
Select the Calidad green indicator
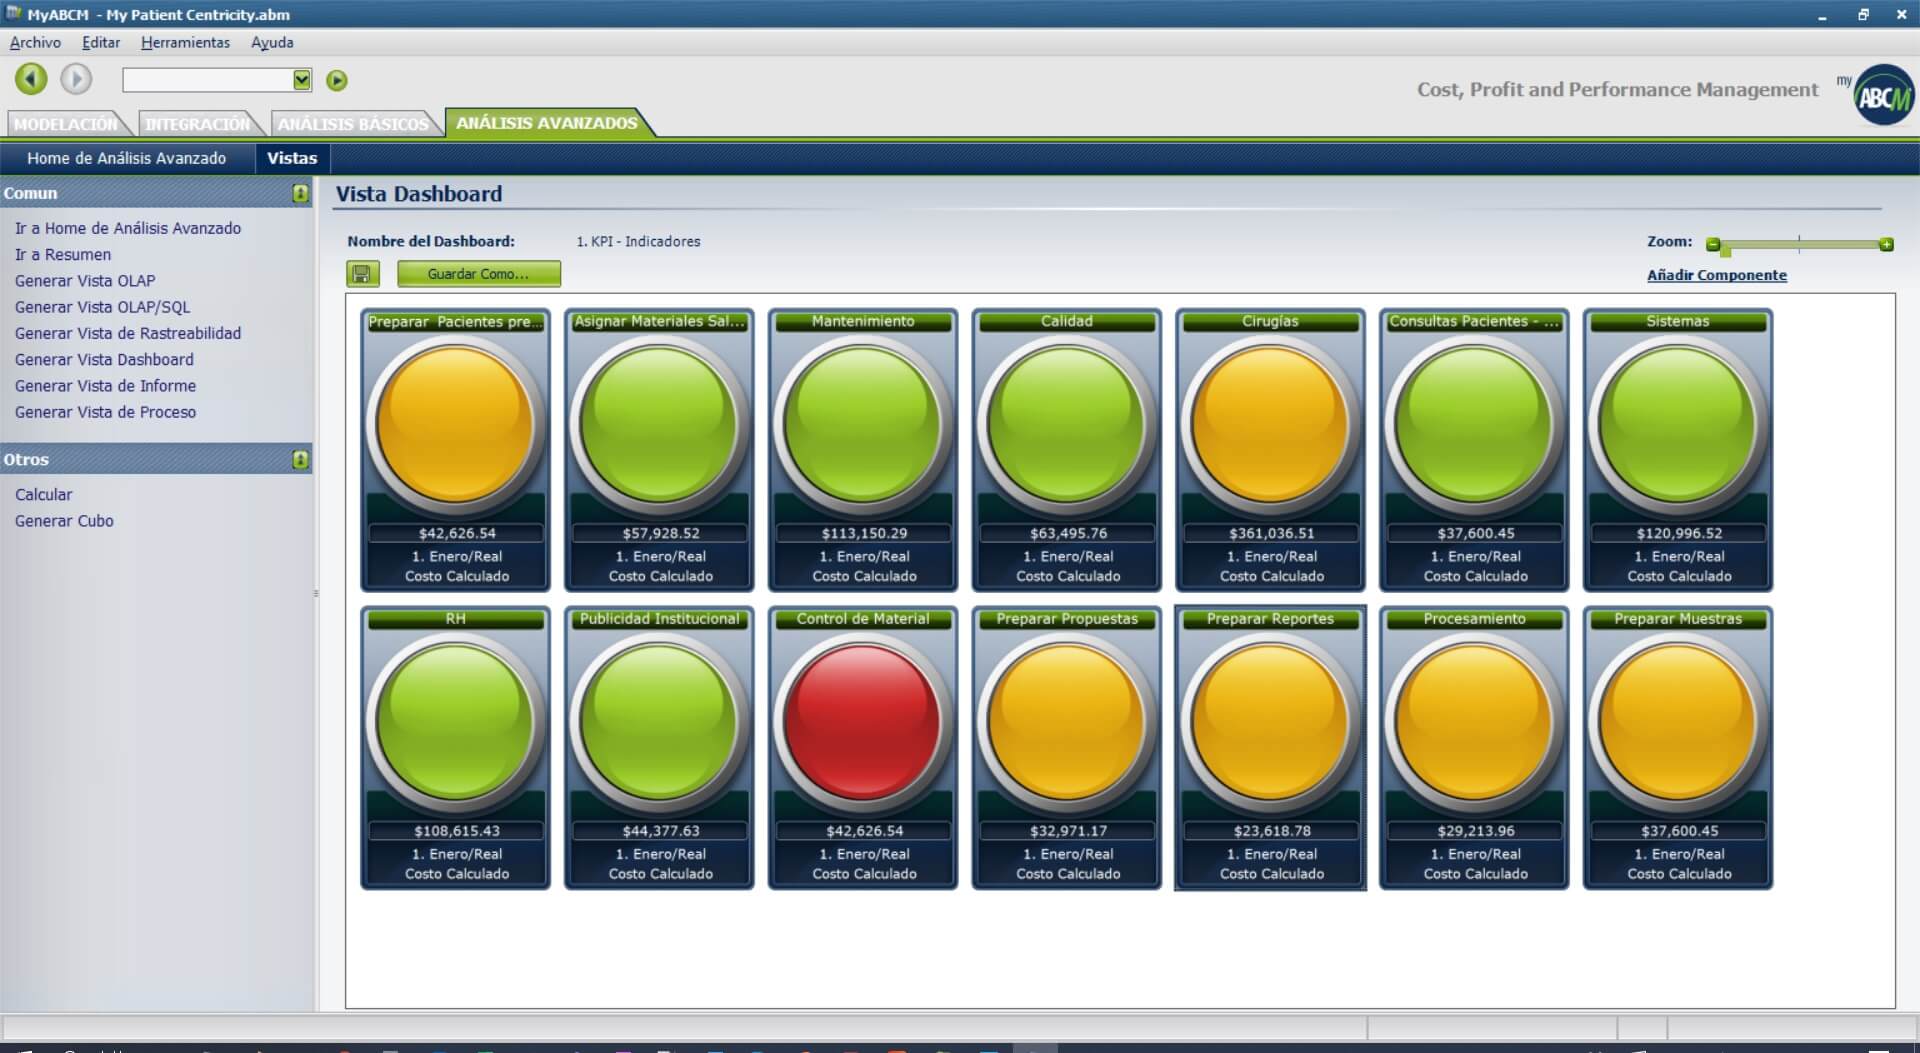coord(1067,424)
